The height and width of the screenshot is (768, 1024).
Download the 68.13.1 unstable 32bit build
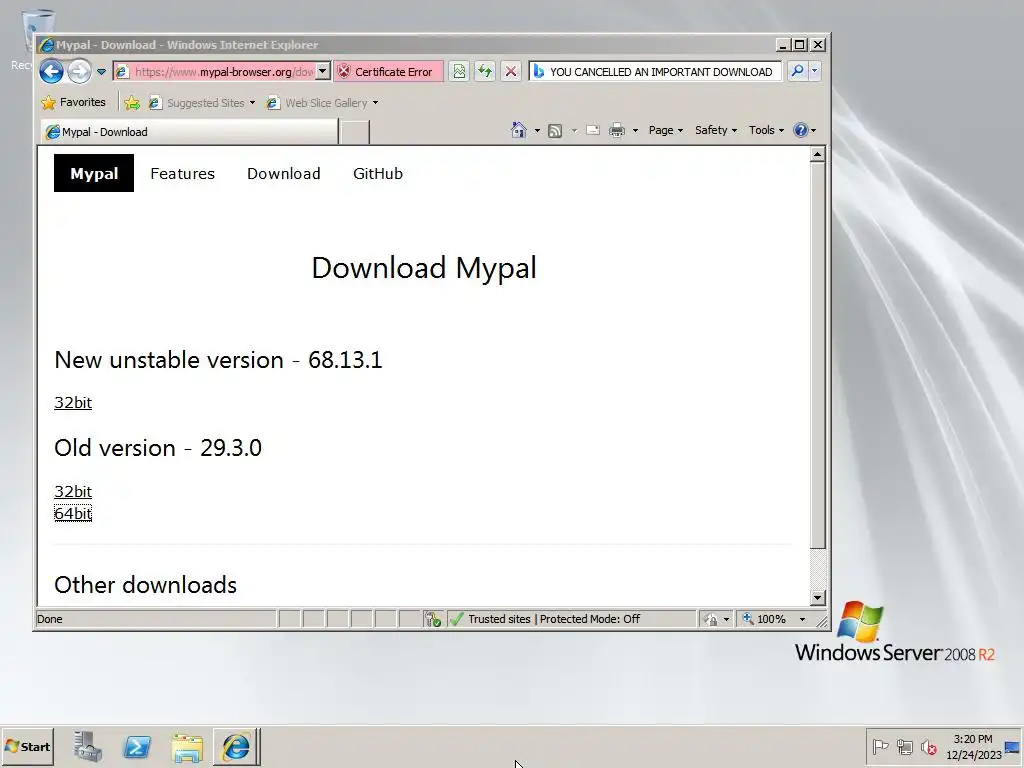(73, 402)
